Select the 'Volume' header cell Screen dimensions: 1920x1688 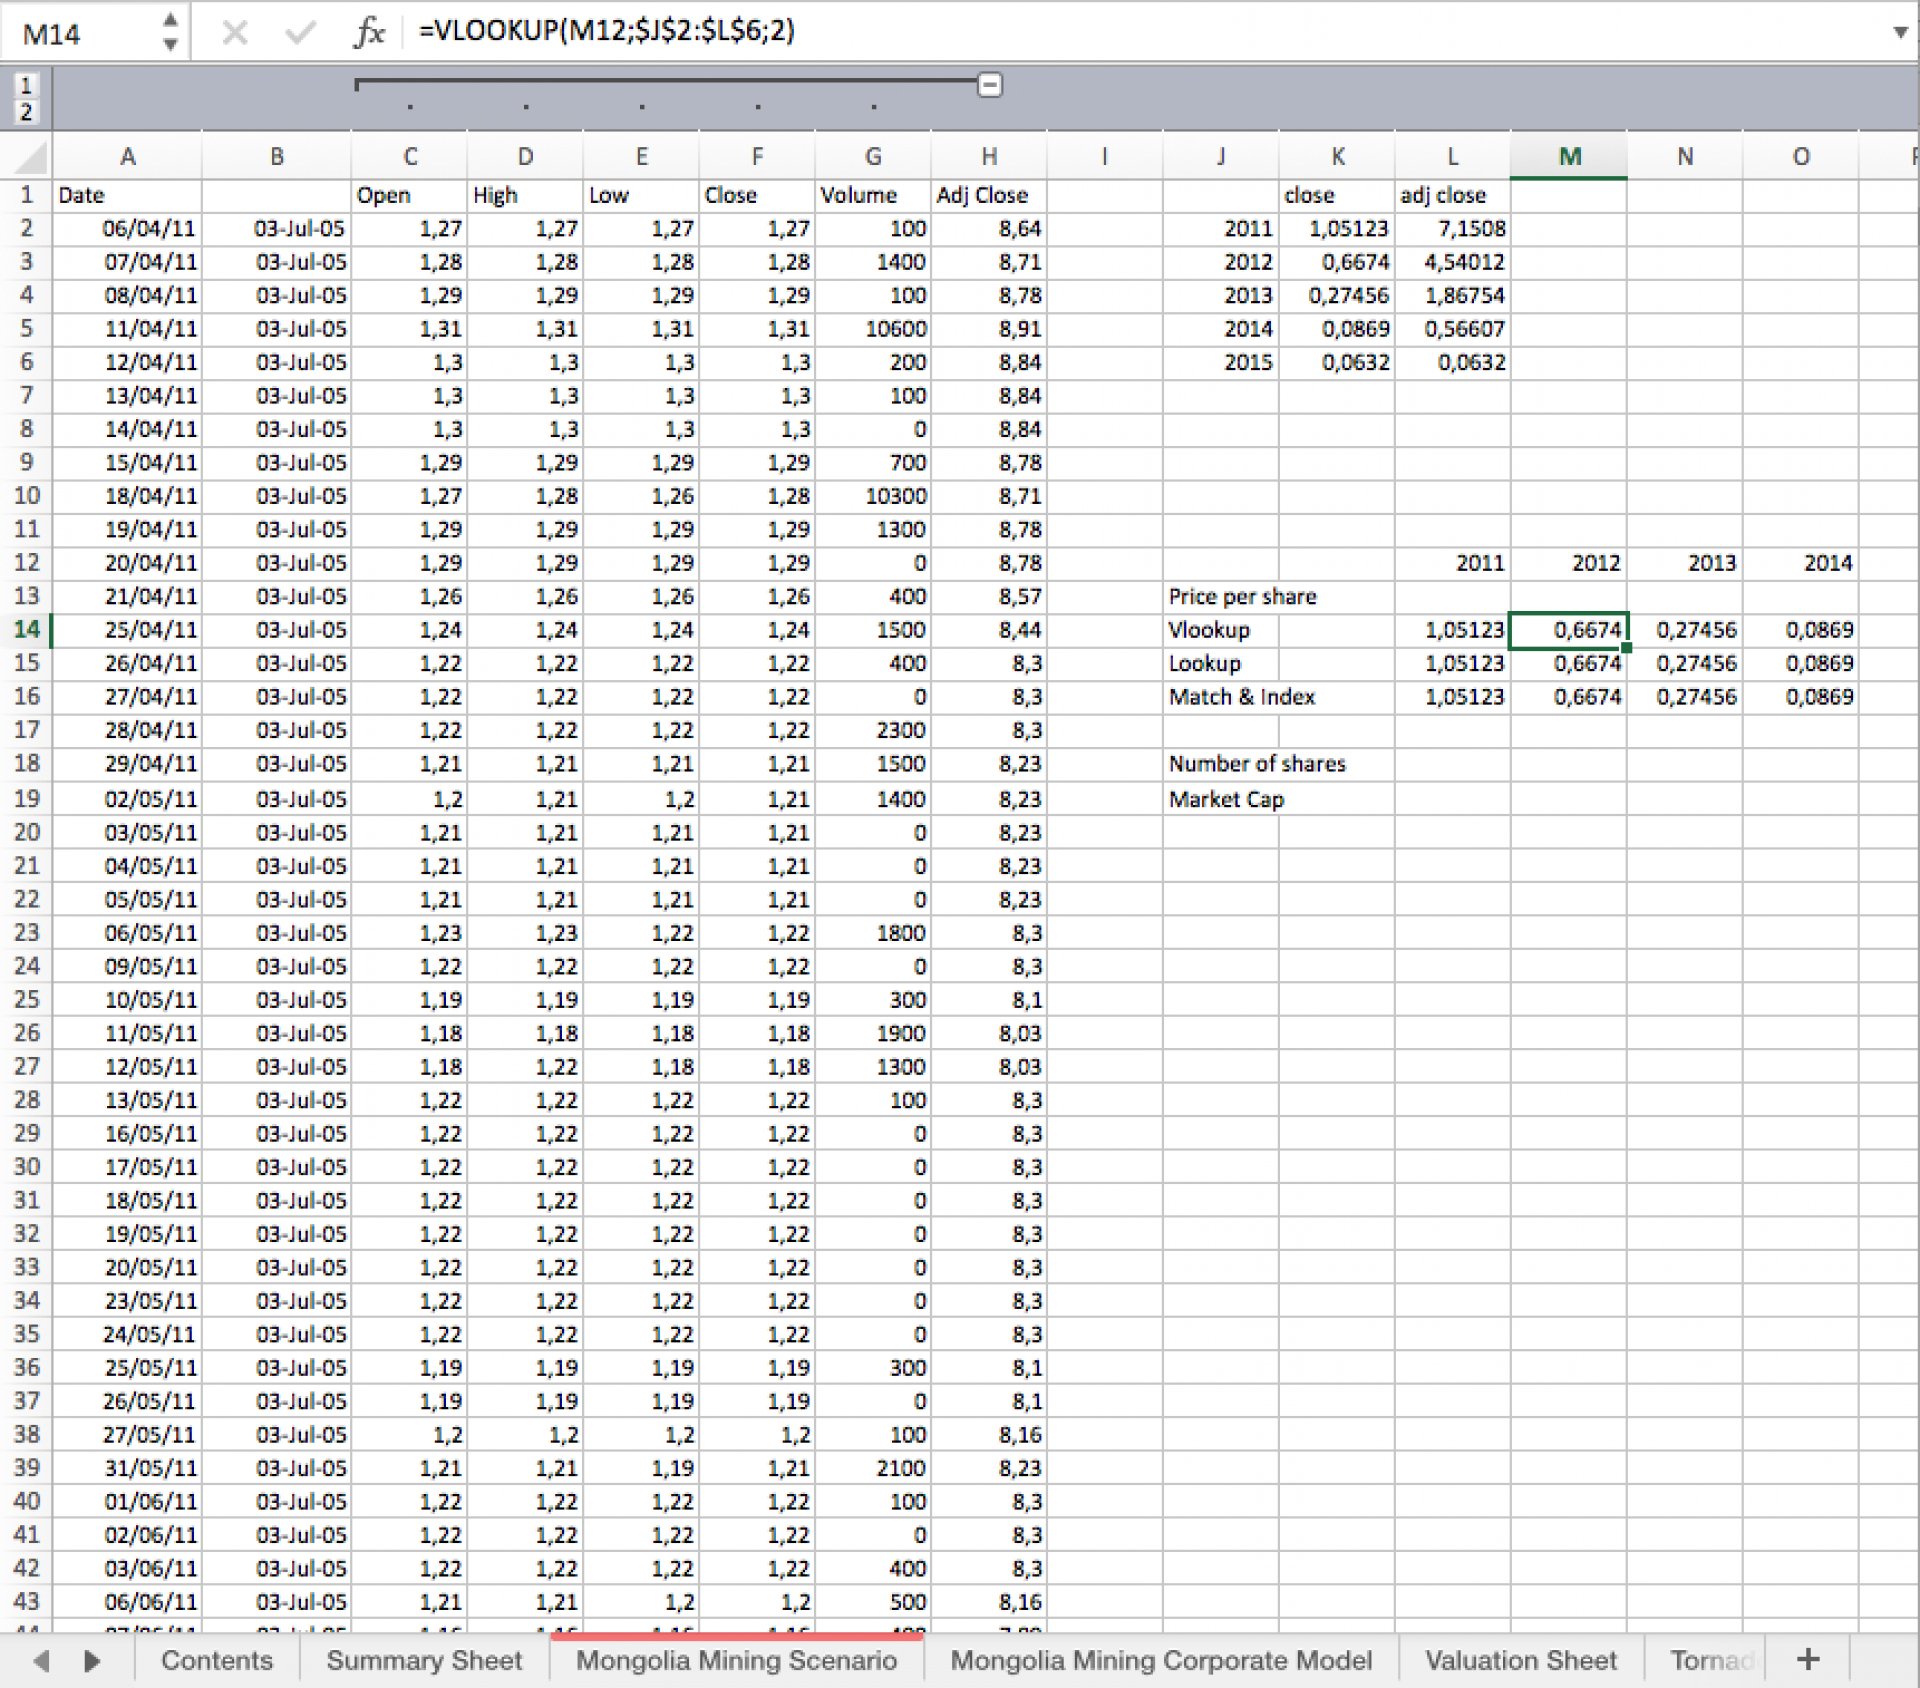pyautogui.click(x=873, y=196)
